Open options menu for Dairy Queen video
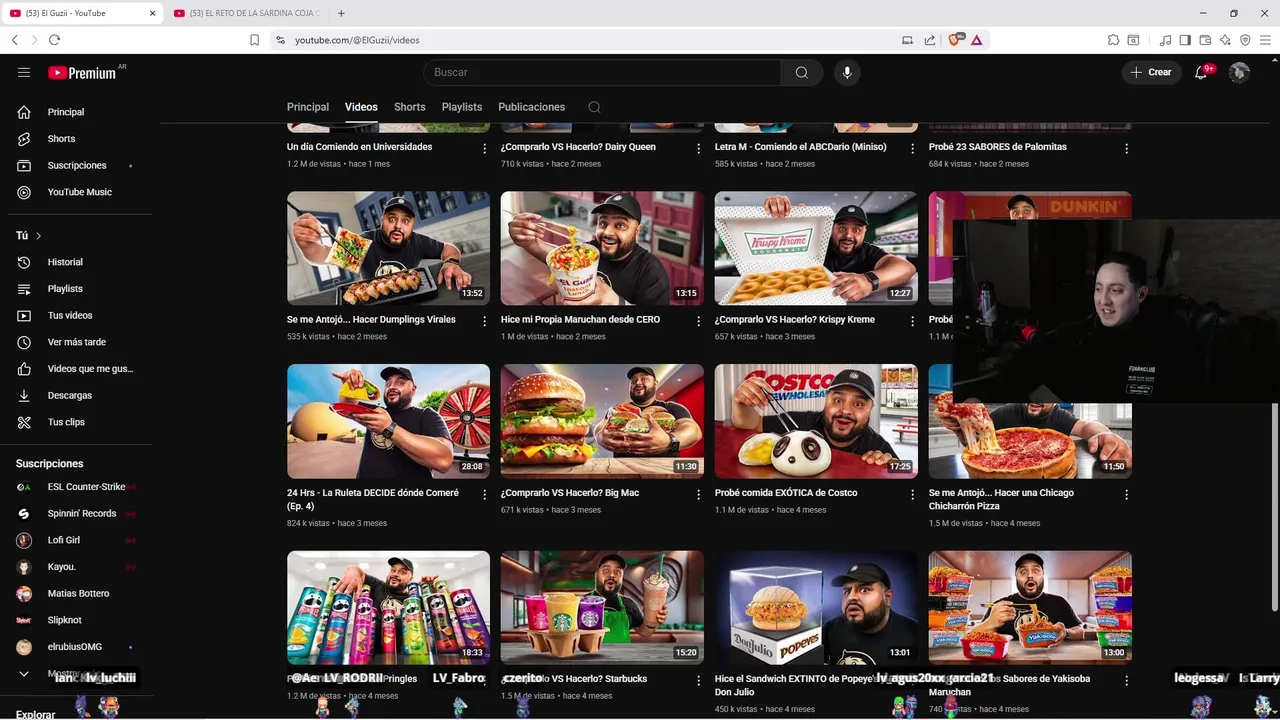Viewport: 1280px width, 720px height. [x=698, y=148]
